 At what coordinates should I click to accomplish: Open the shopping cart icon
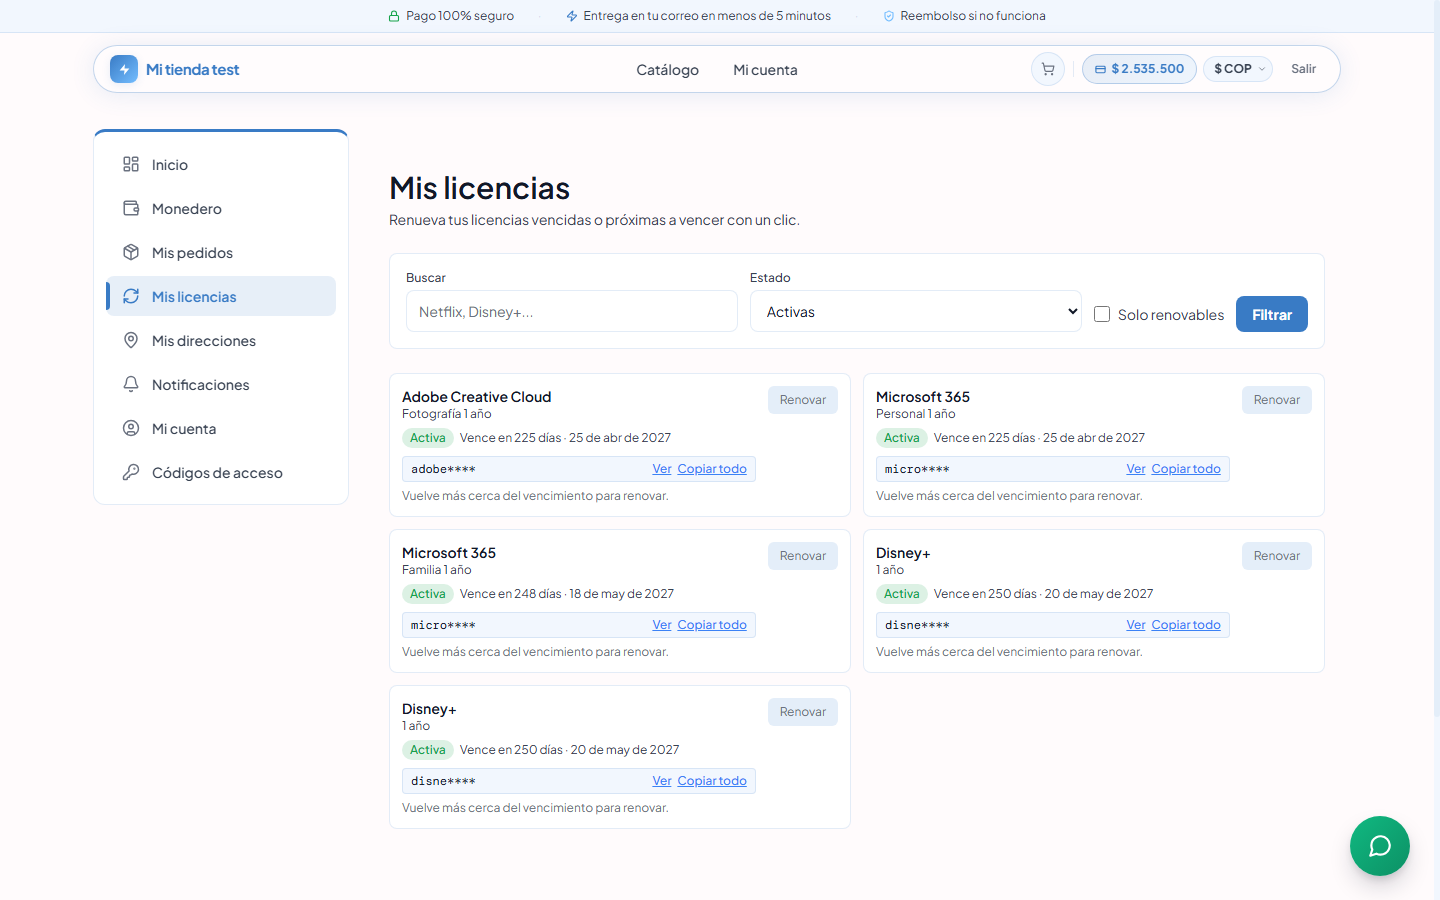click(x=1048, y=69)
